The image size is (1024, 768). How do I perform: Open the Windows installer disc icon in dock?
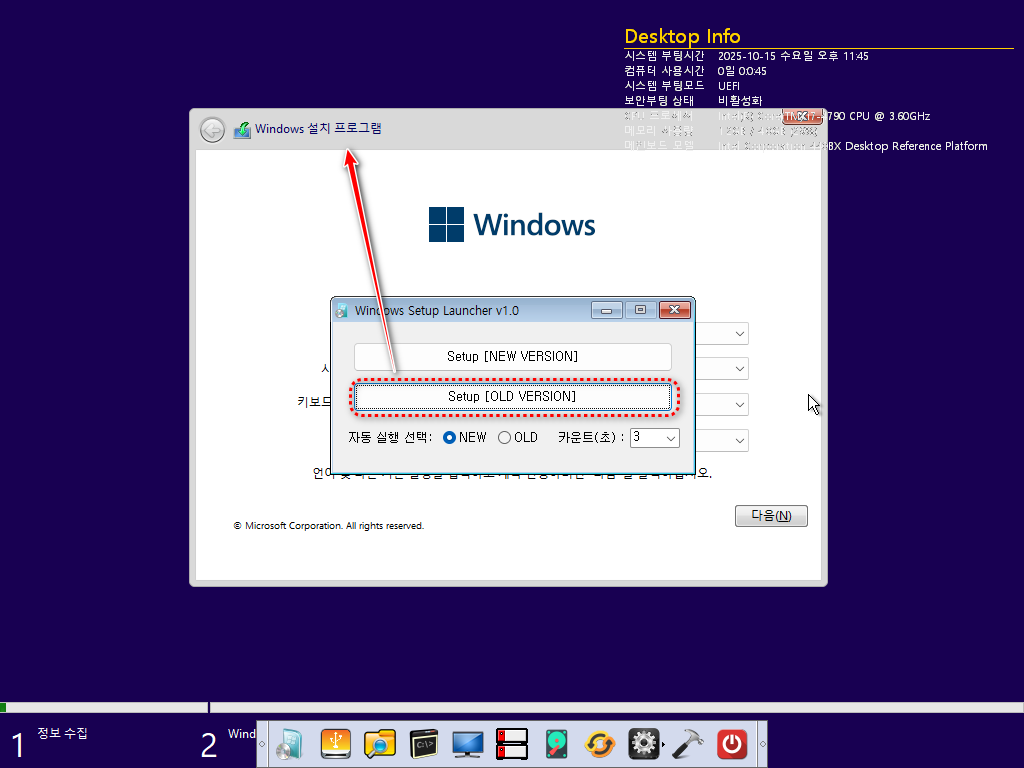(x=291, y=744)
